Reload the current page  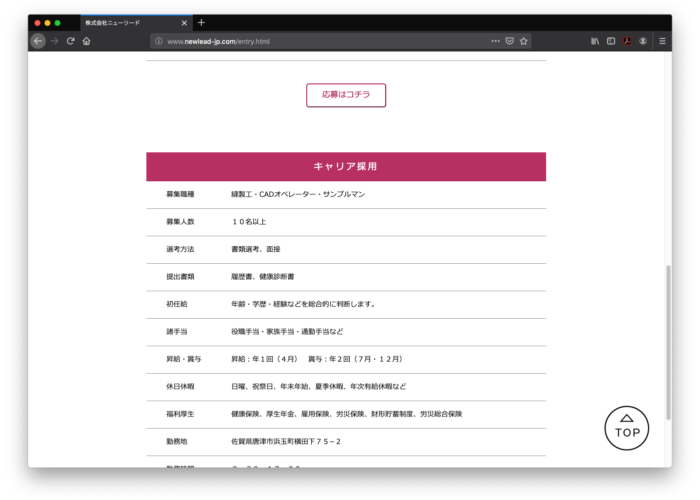[71, 41]
